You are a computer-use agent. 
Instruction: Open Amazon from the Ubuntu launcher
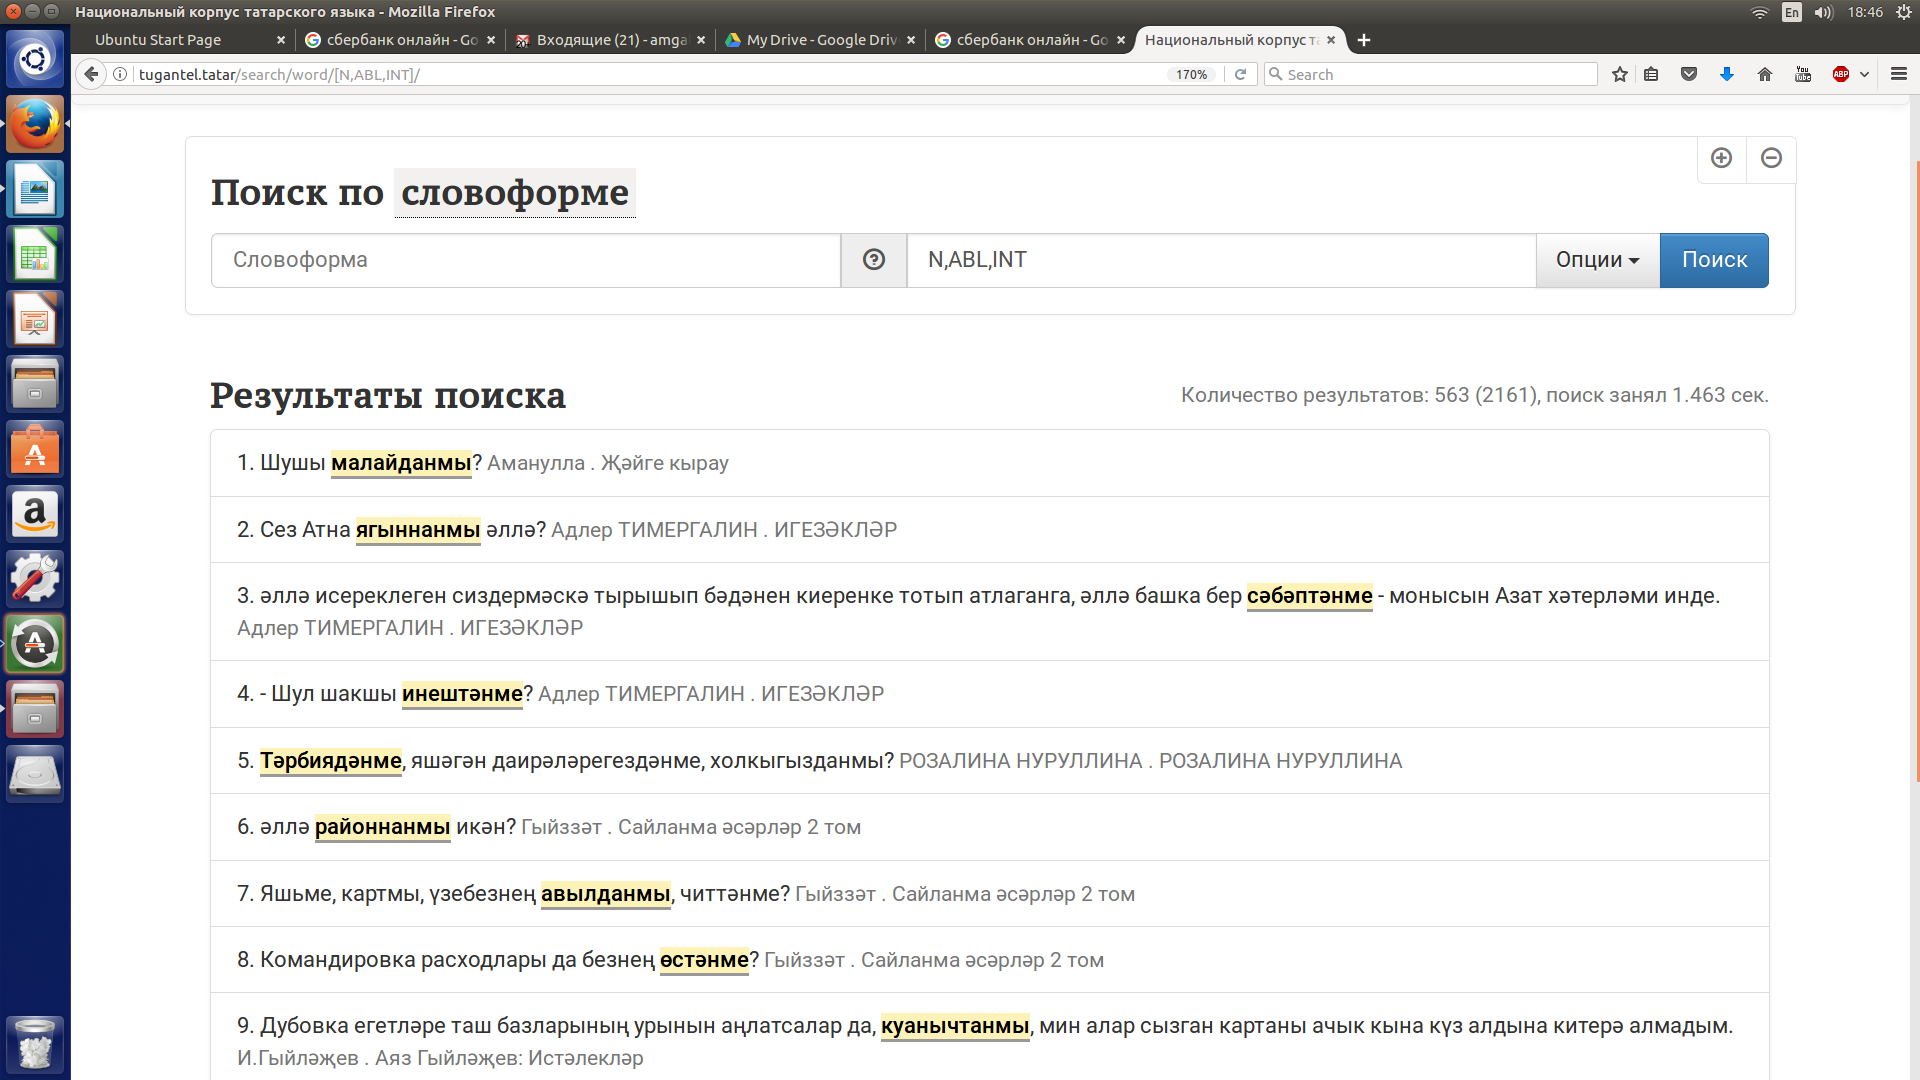[x=35, y=515]
